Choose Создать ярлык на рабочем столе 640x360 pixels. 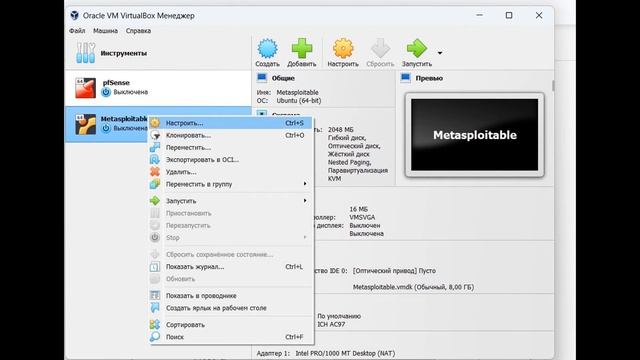[x=231, y=308]
